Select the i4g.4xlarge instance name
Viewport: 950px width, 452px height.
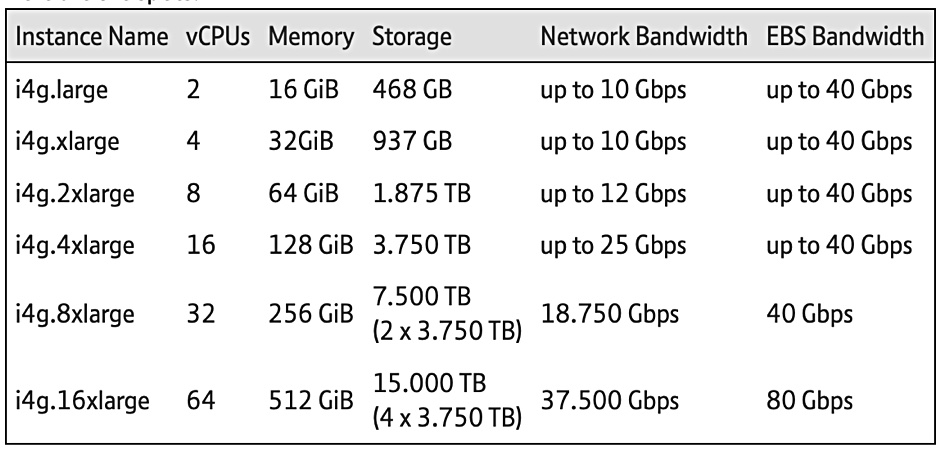75,245
